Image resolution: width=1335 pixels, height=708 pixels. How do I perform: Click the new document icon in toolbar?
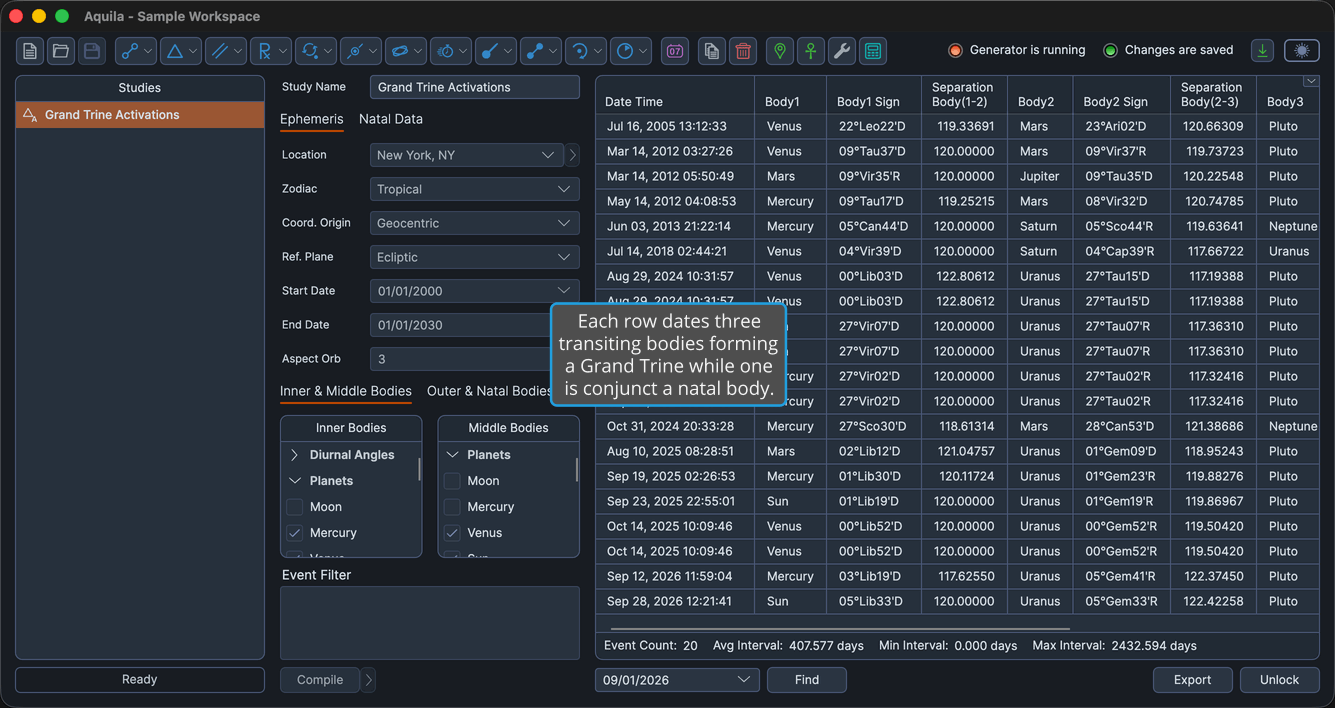30,51
